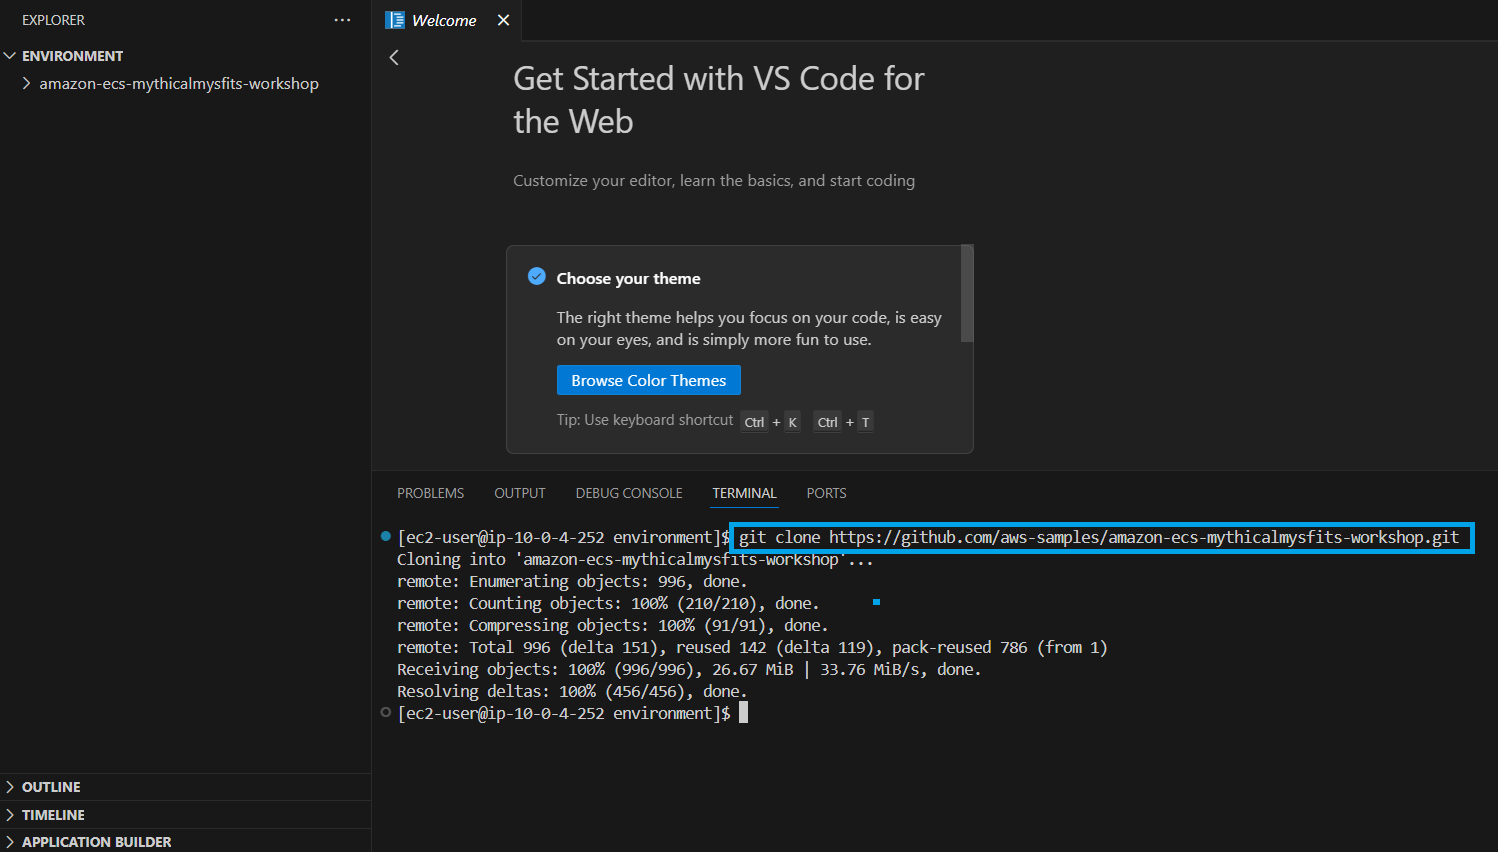Select the Choose your theme step title

628,278
